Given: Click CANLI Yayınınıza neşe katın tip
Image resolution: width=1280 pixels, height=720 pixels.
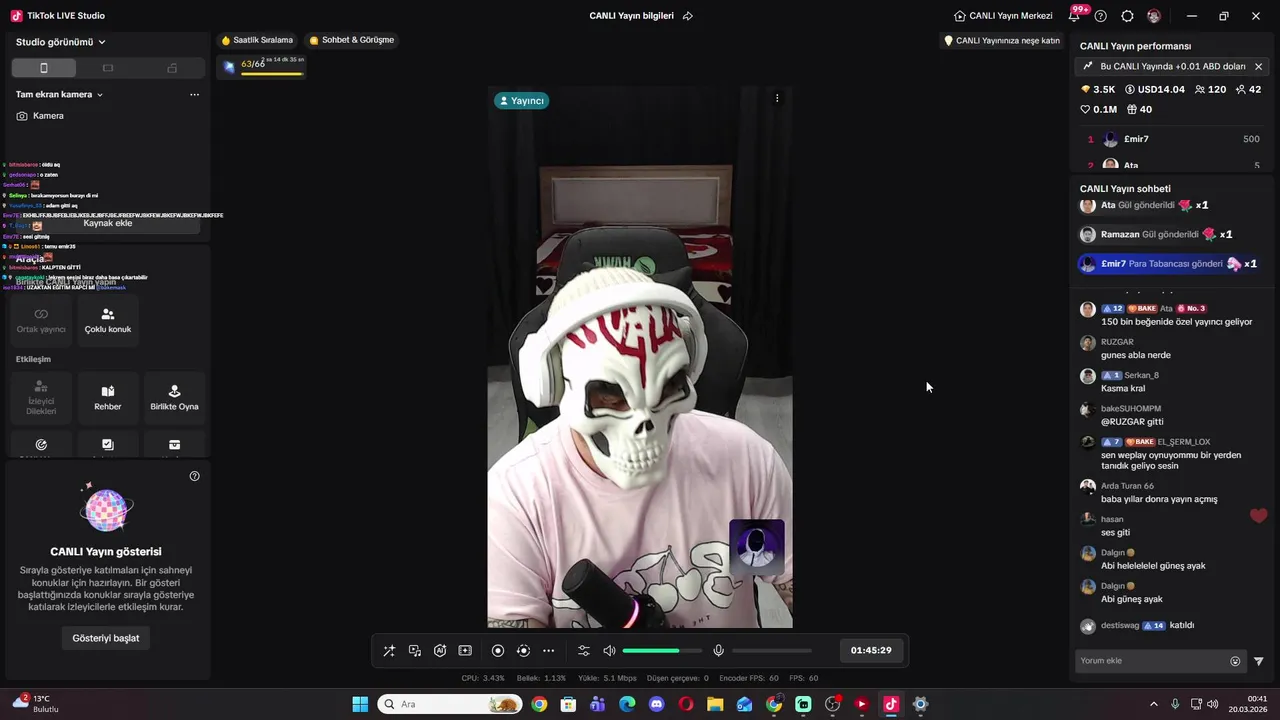Looking at the screenshot, I should [x=1002, y=41].
